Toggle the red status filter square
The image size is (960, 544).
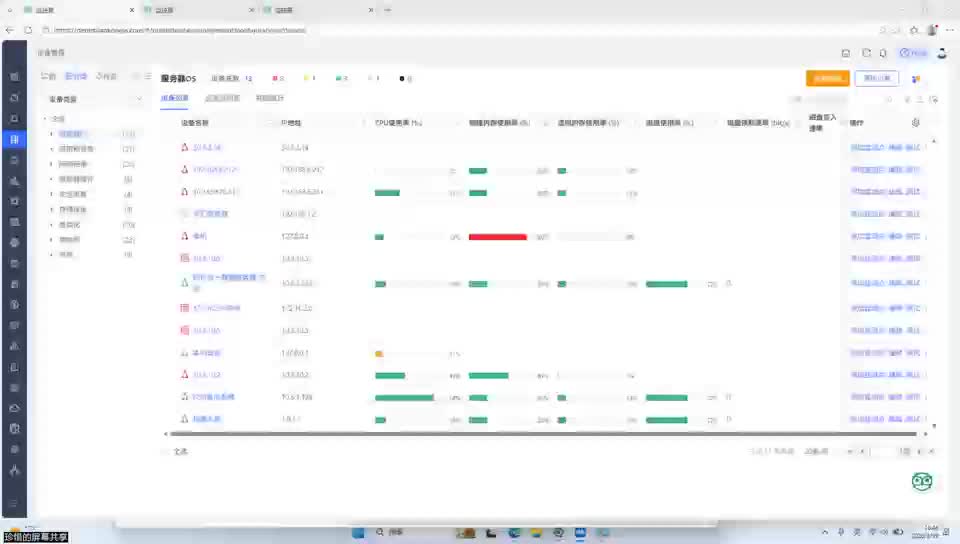pos(275,78)
